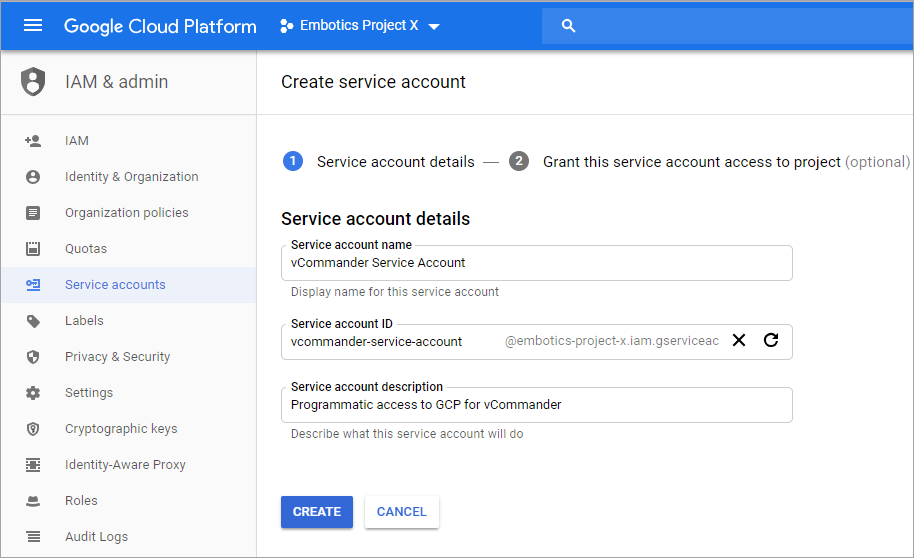Click the Identity & Organization person icon

tap(33, 177)
